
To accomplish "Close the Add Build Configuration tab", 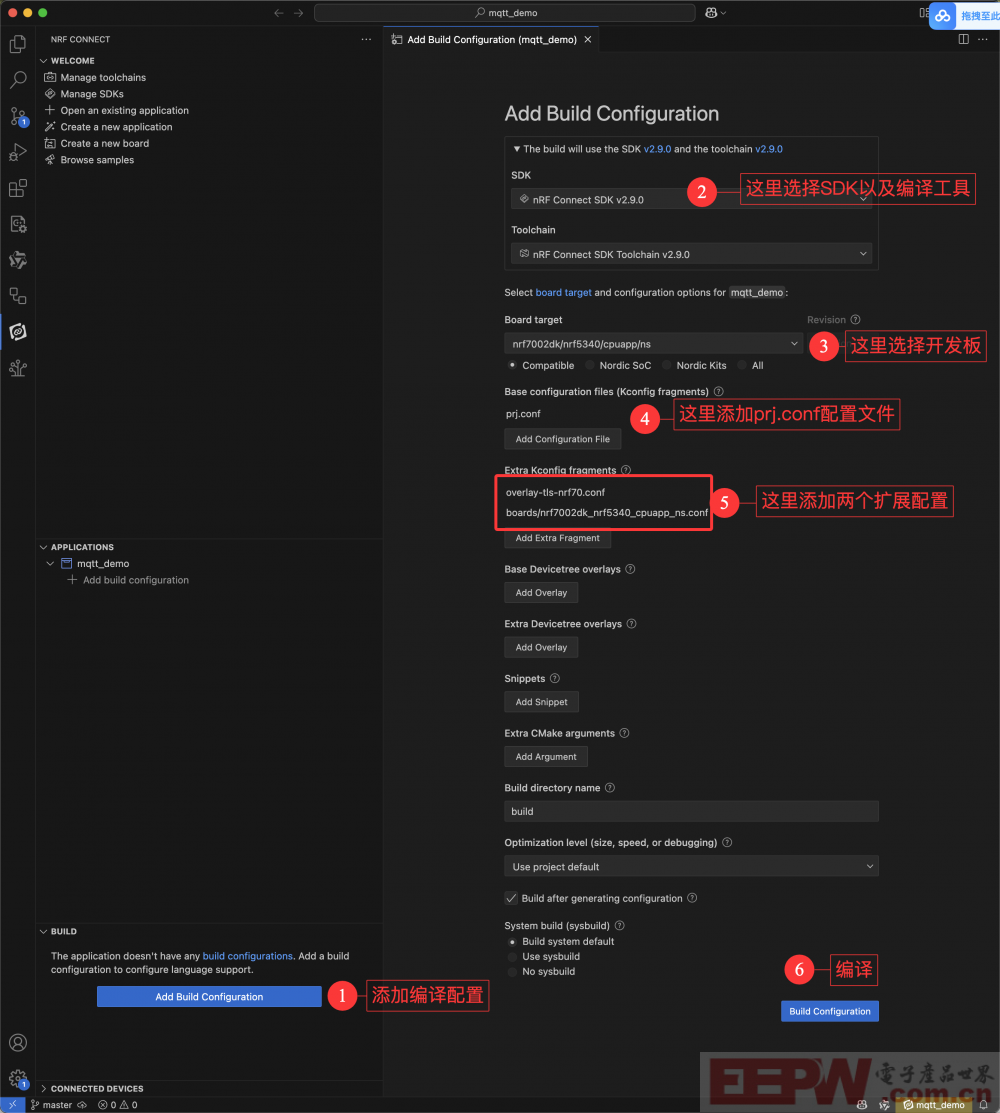I will pyautogui.click(x=588, y=40).
